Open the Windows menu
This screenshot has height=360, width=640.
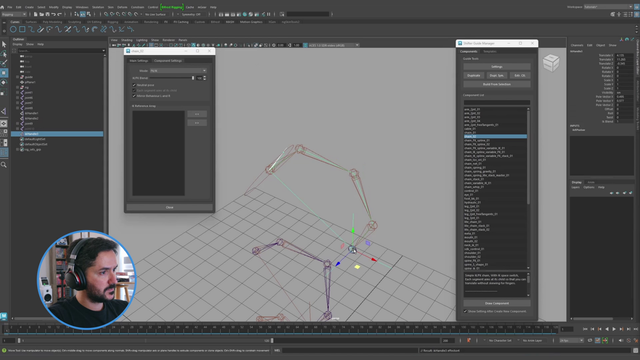82,7
